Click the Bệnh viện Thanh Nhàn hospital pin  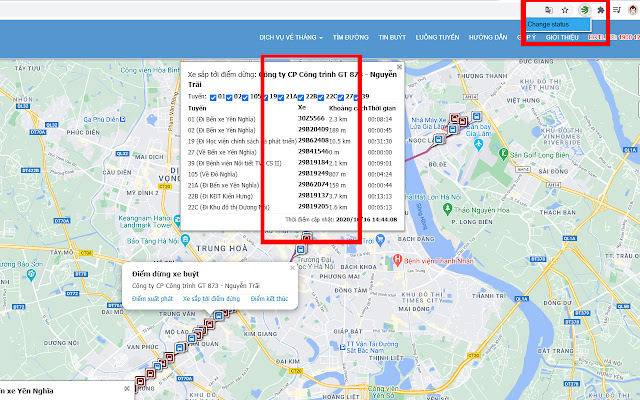[397, 260]
